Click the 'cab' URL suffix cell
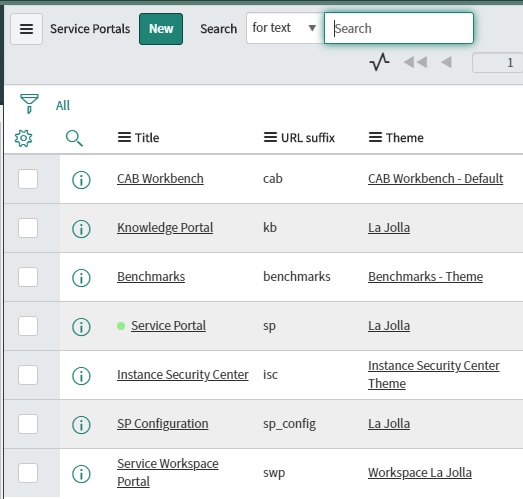 (x=273, y=179)
